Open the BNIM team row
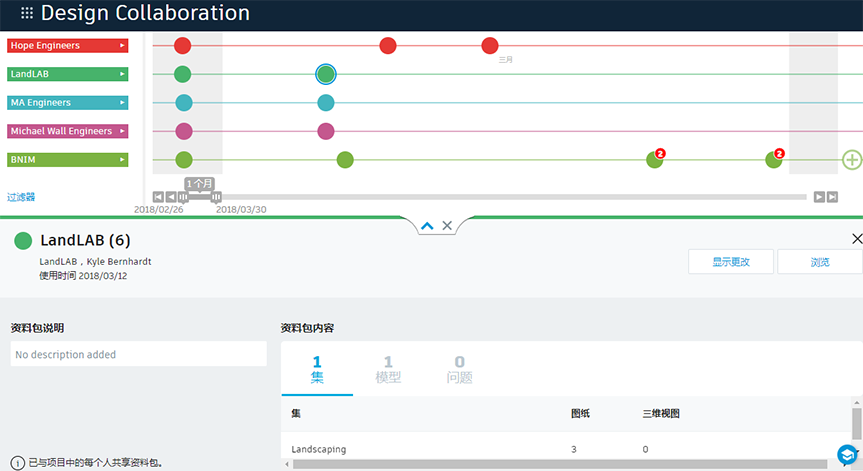The width and height of the screenshot is (863, 471). pyautogui.click(x=68, y=160)
